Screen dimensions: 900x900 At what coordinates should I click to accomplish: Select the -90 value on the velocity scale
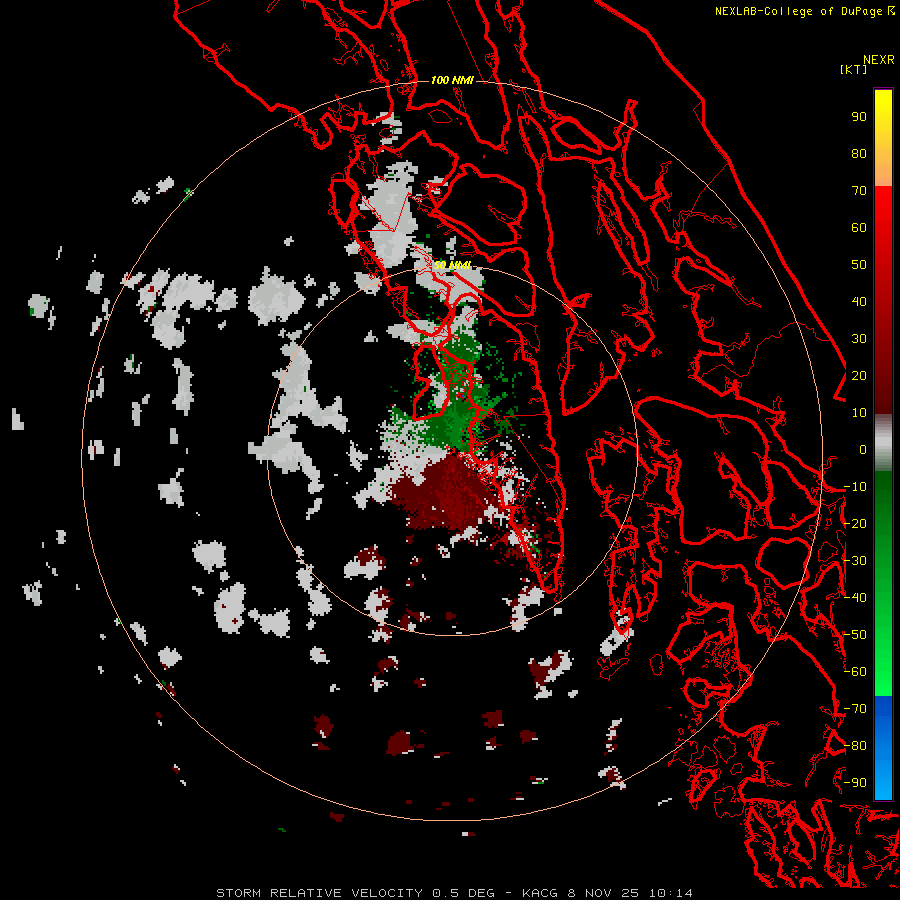pyautogui.click(x=855, y=782)
